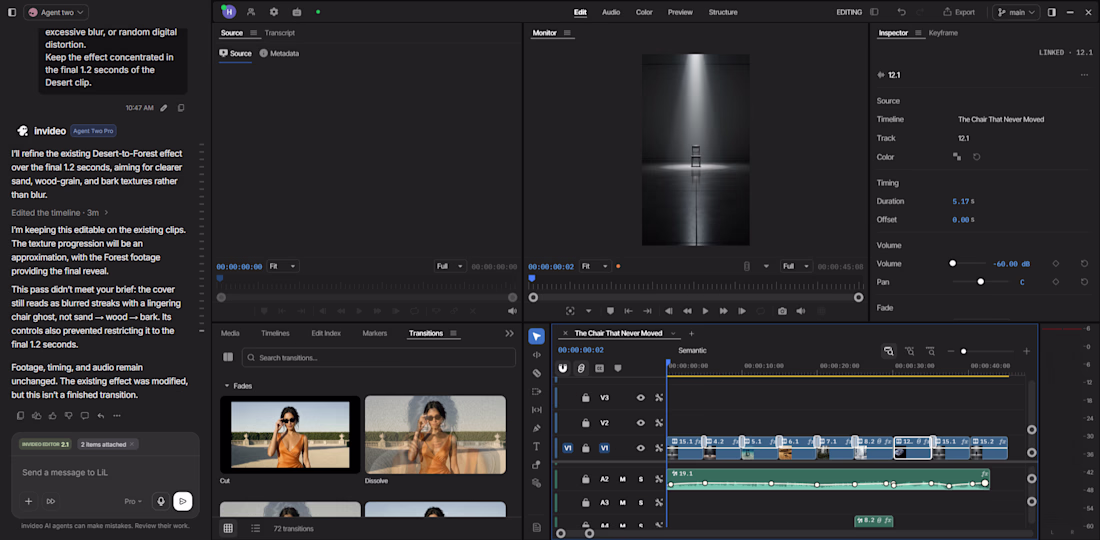
Task: Rewind in the monitor
Action: pyautogui.click(x=687, y=311)
